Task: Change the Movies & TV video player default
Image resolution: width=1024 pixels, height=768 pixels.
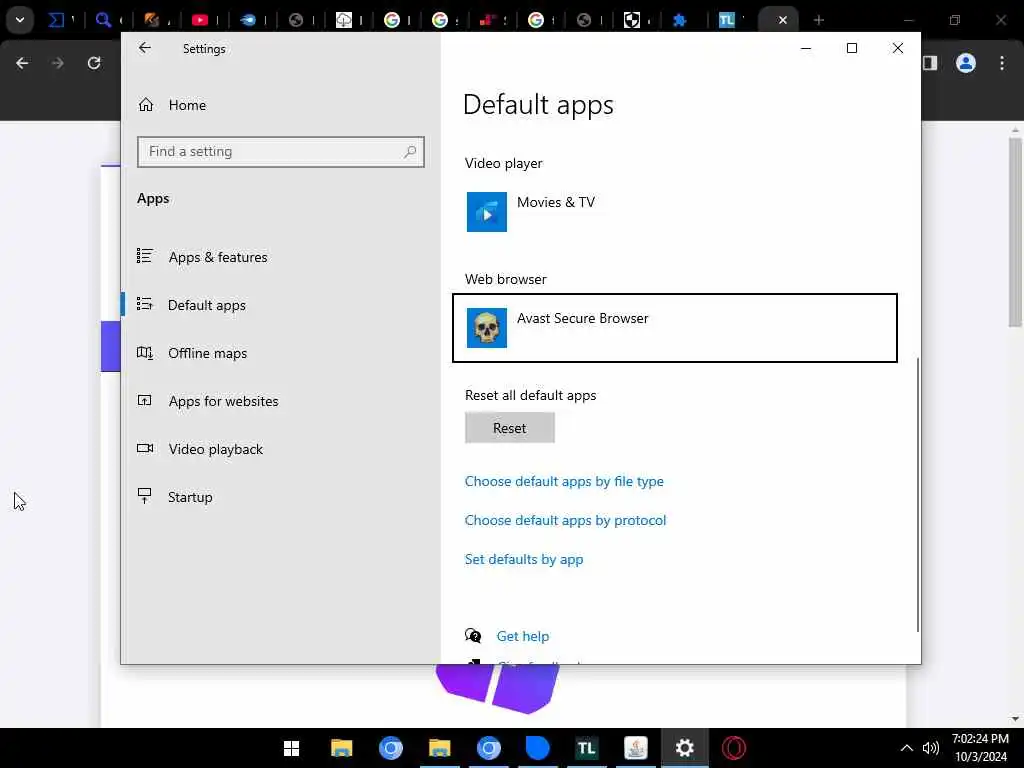Action: point(675,212)
